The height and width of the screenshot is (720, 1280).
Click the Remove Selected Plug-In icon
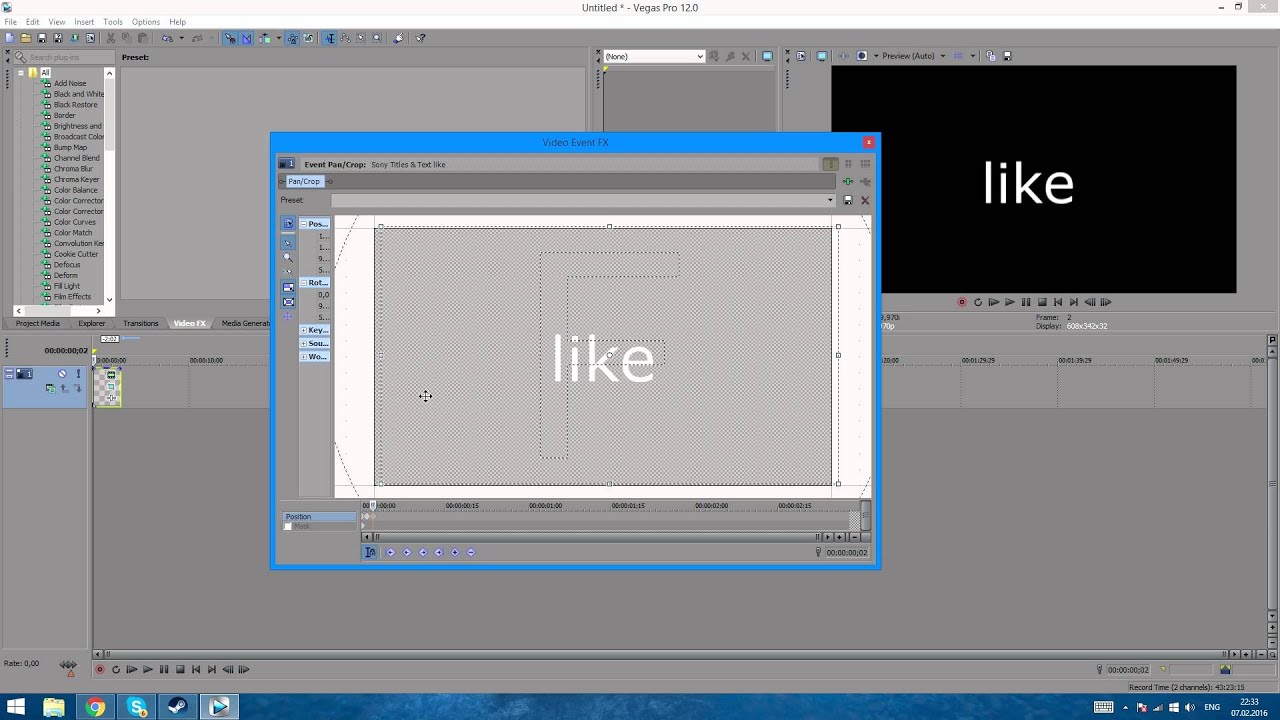(865, 181)
